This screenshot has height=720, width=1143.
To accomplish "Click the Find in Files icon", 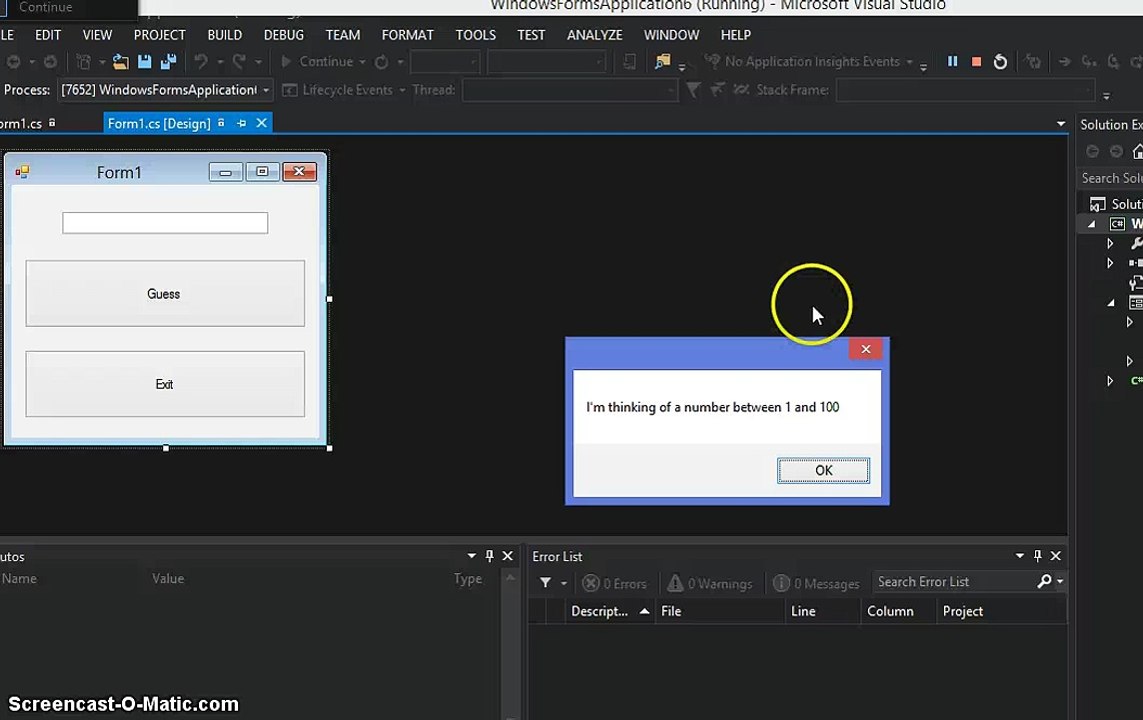I will point(662,62).
